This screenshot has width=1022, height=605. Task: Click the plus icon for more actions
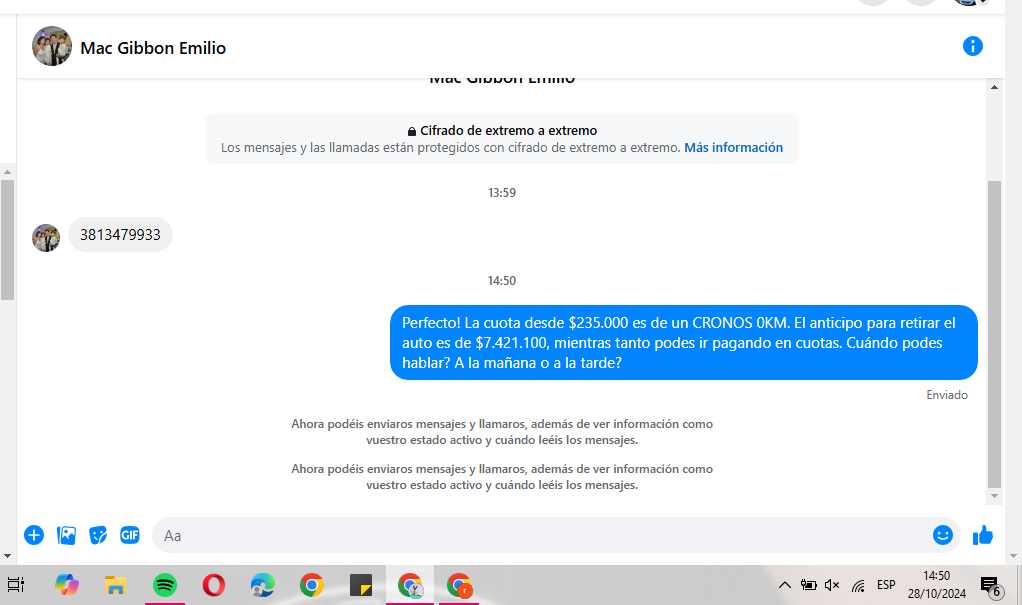(x=34, y=535)
